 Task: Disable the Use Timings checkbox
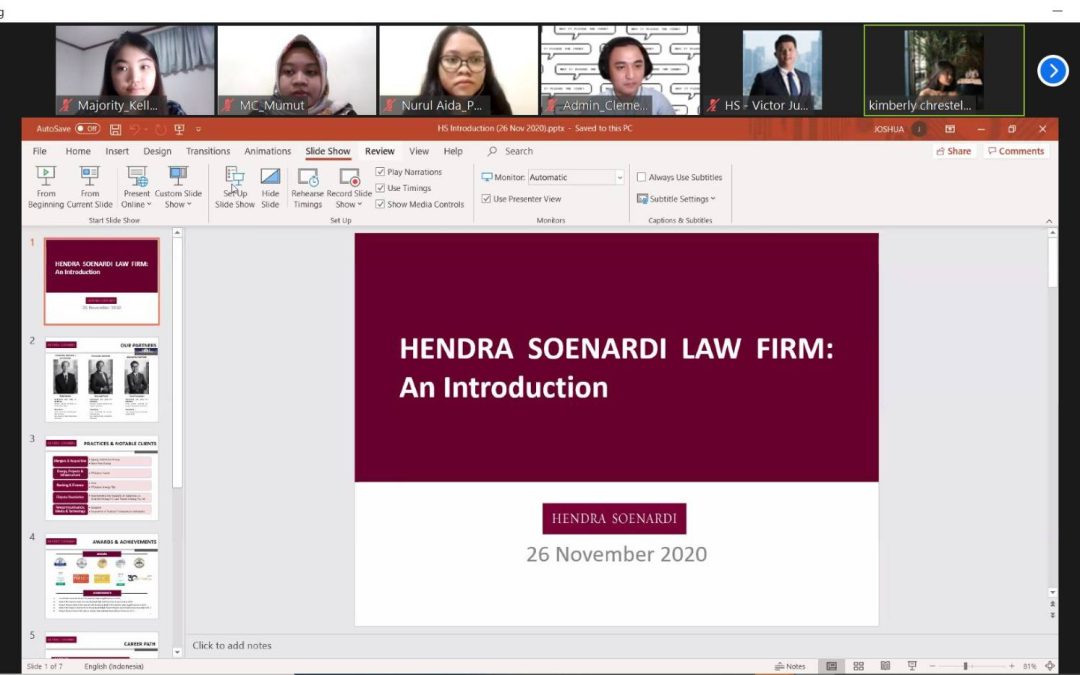(380, 187)
